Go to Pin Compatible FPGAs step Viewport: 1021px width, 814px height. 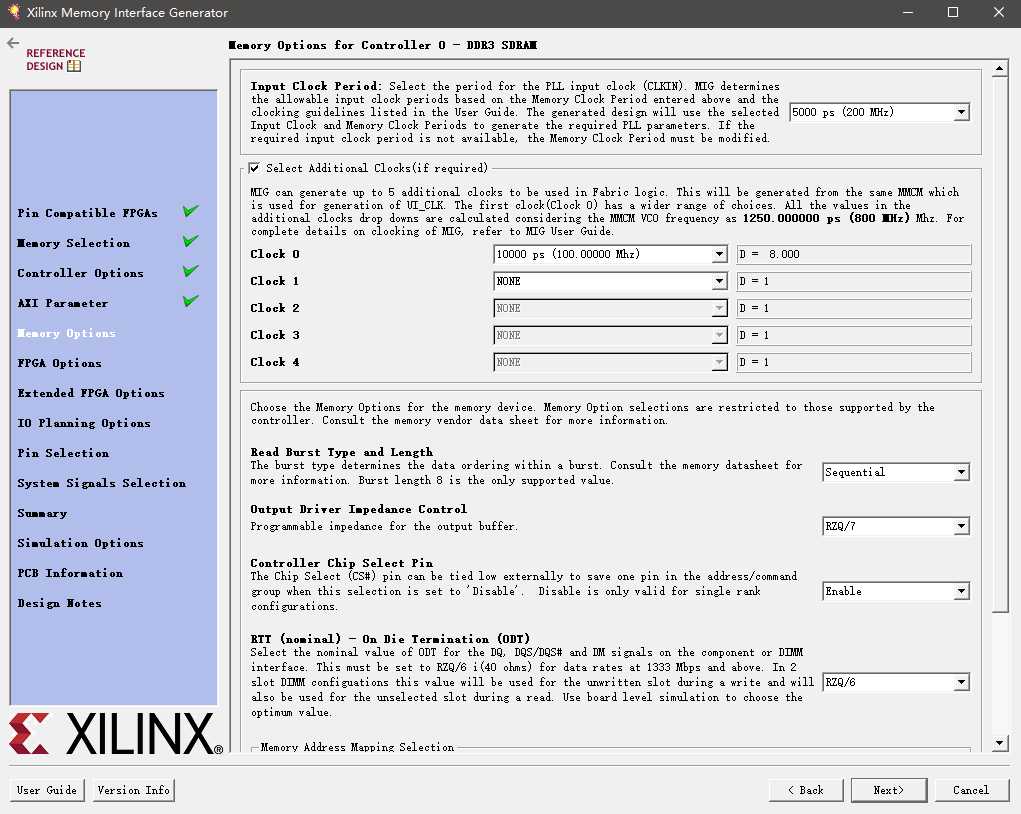pyautogui.click(x=87, y=213)
